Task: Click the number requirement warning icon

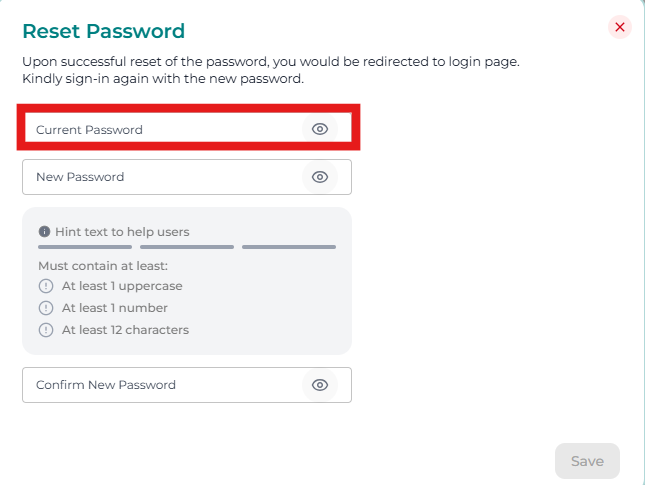Action: pyautogui.click(x=44, y=308)
